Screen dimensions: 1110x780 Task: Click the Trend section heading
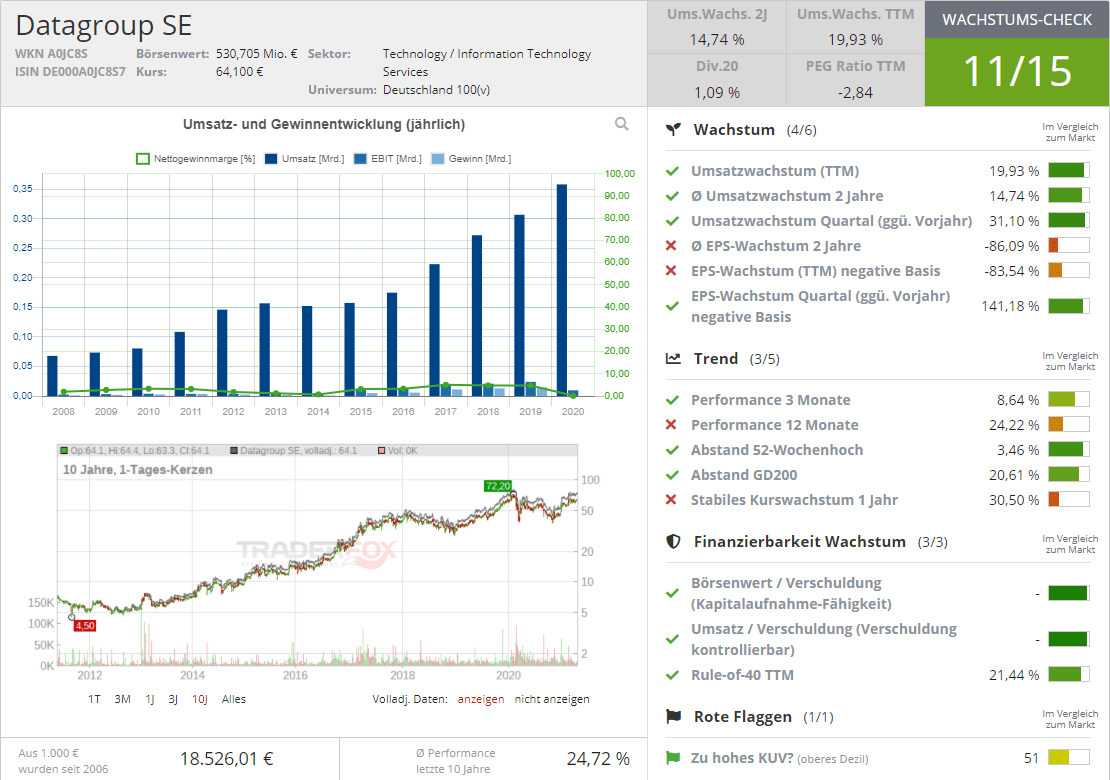(716, 359)
